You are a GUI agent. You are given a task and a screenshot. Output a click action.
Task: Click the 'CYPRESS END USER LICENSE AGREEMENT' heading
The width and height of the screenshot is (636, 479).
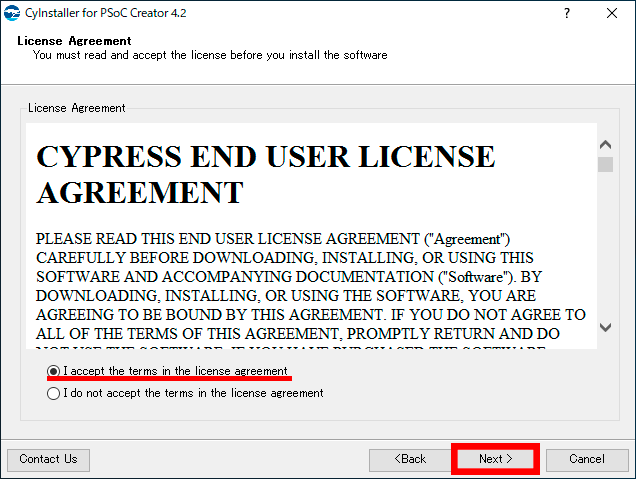tap(266, 174)
